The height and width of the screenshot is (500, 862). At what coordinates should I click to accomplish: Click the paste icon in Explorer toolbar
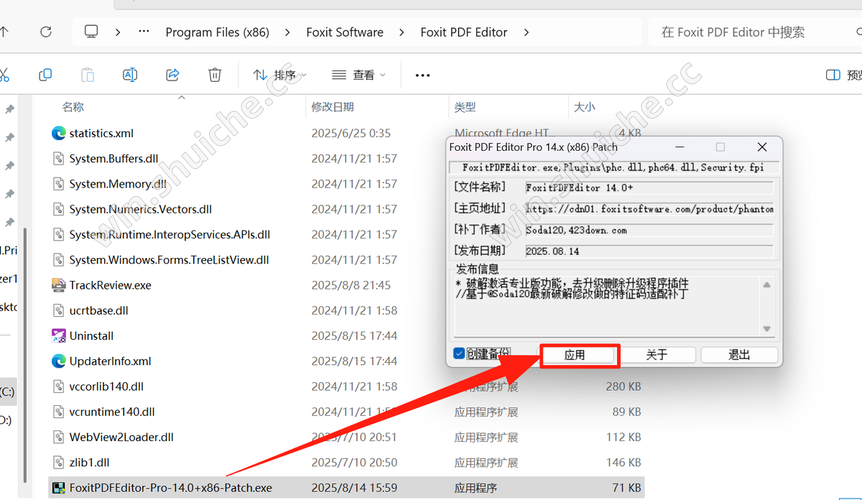pos(87,75)
